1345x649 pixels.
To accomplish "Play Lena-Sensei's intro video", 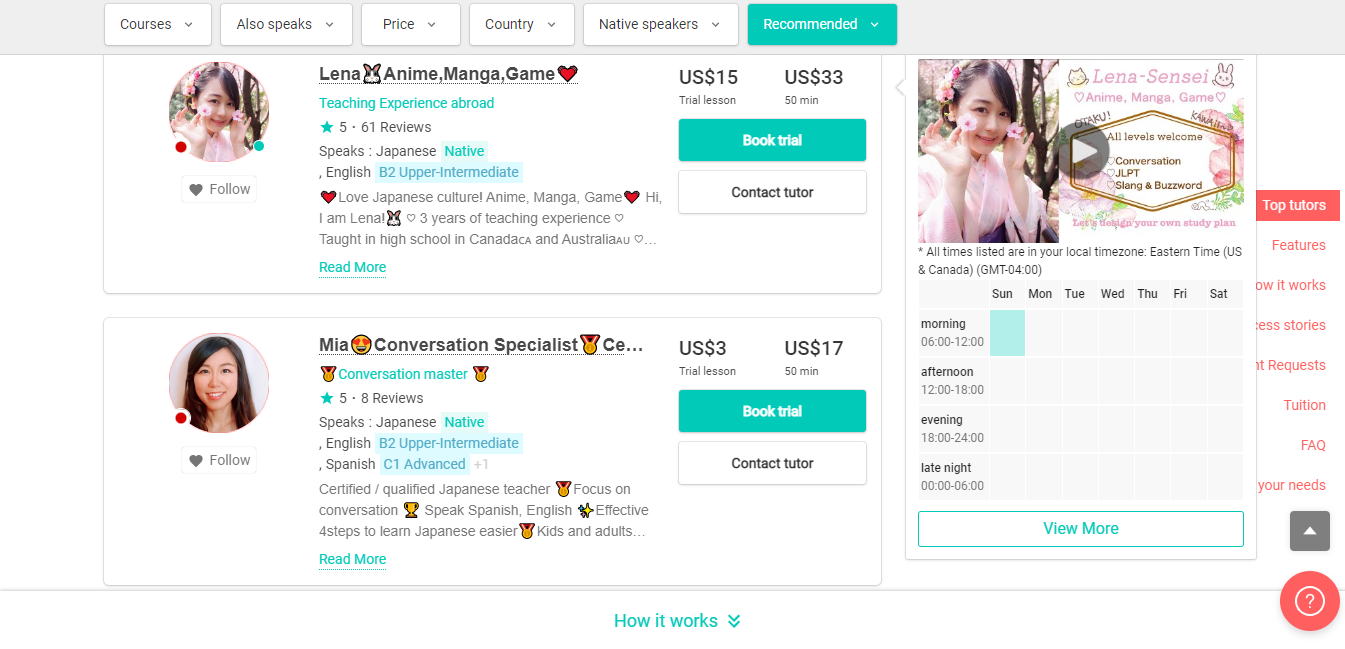I will 1083,151.
